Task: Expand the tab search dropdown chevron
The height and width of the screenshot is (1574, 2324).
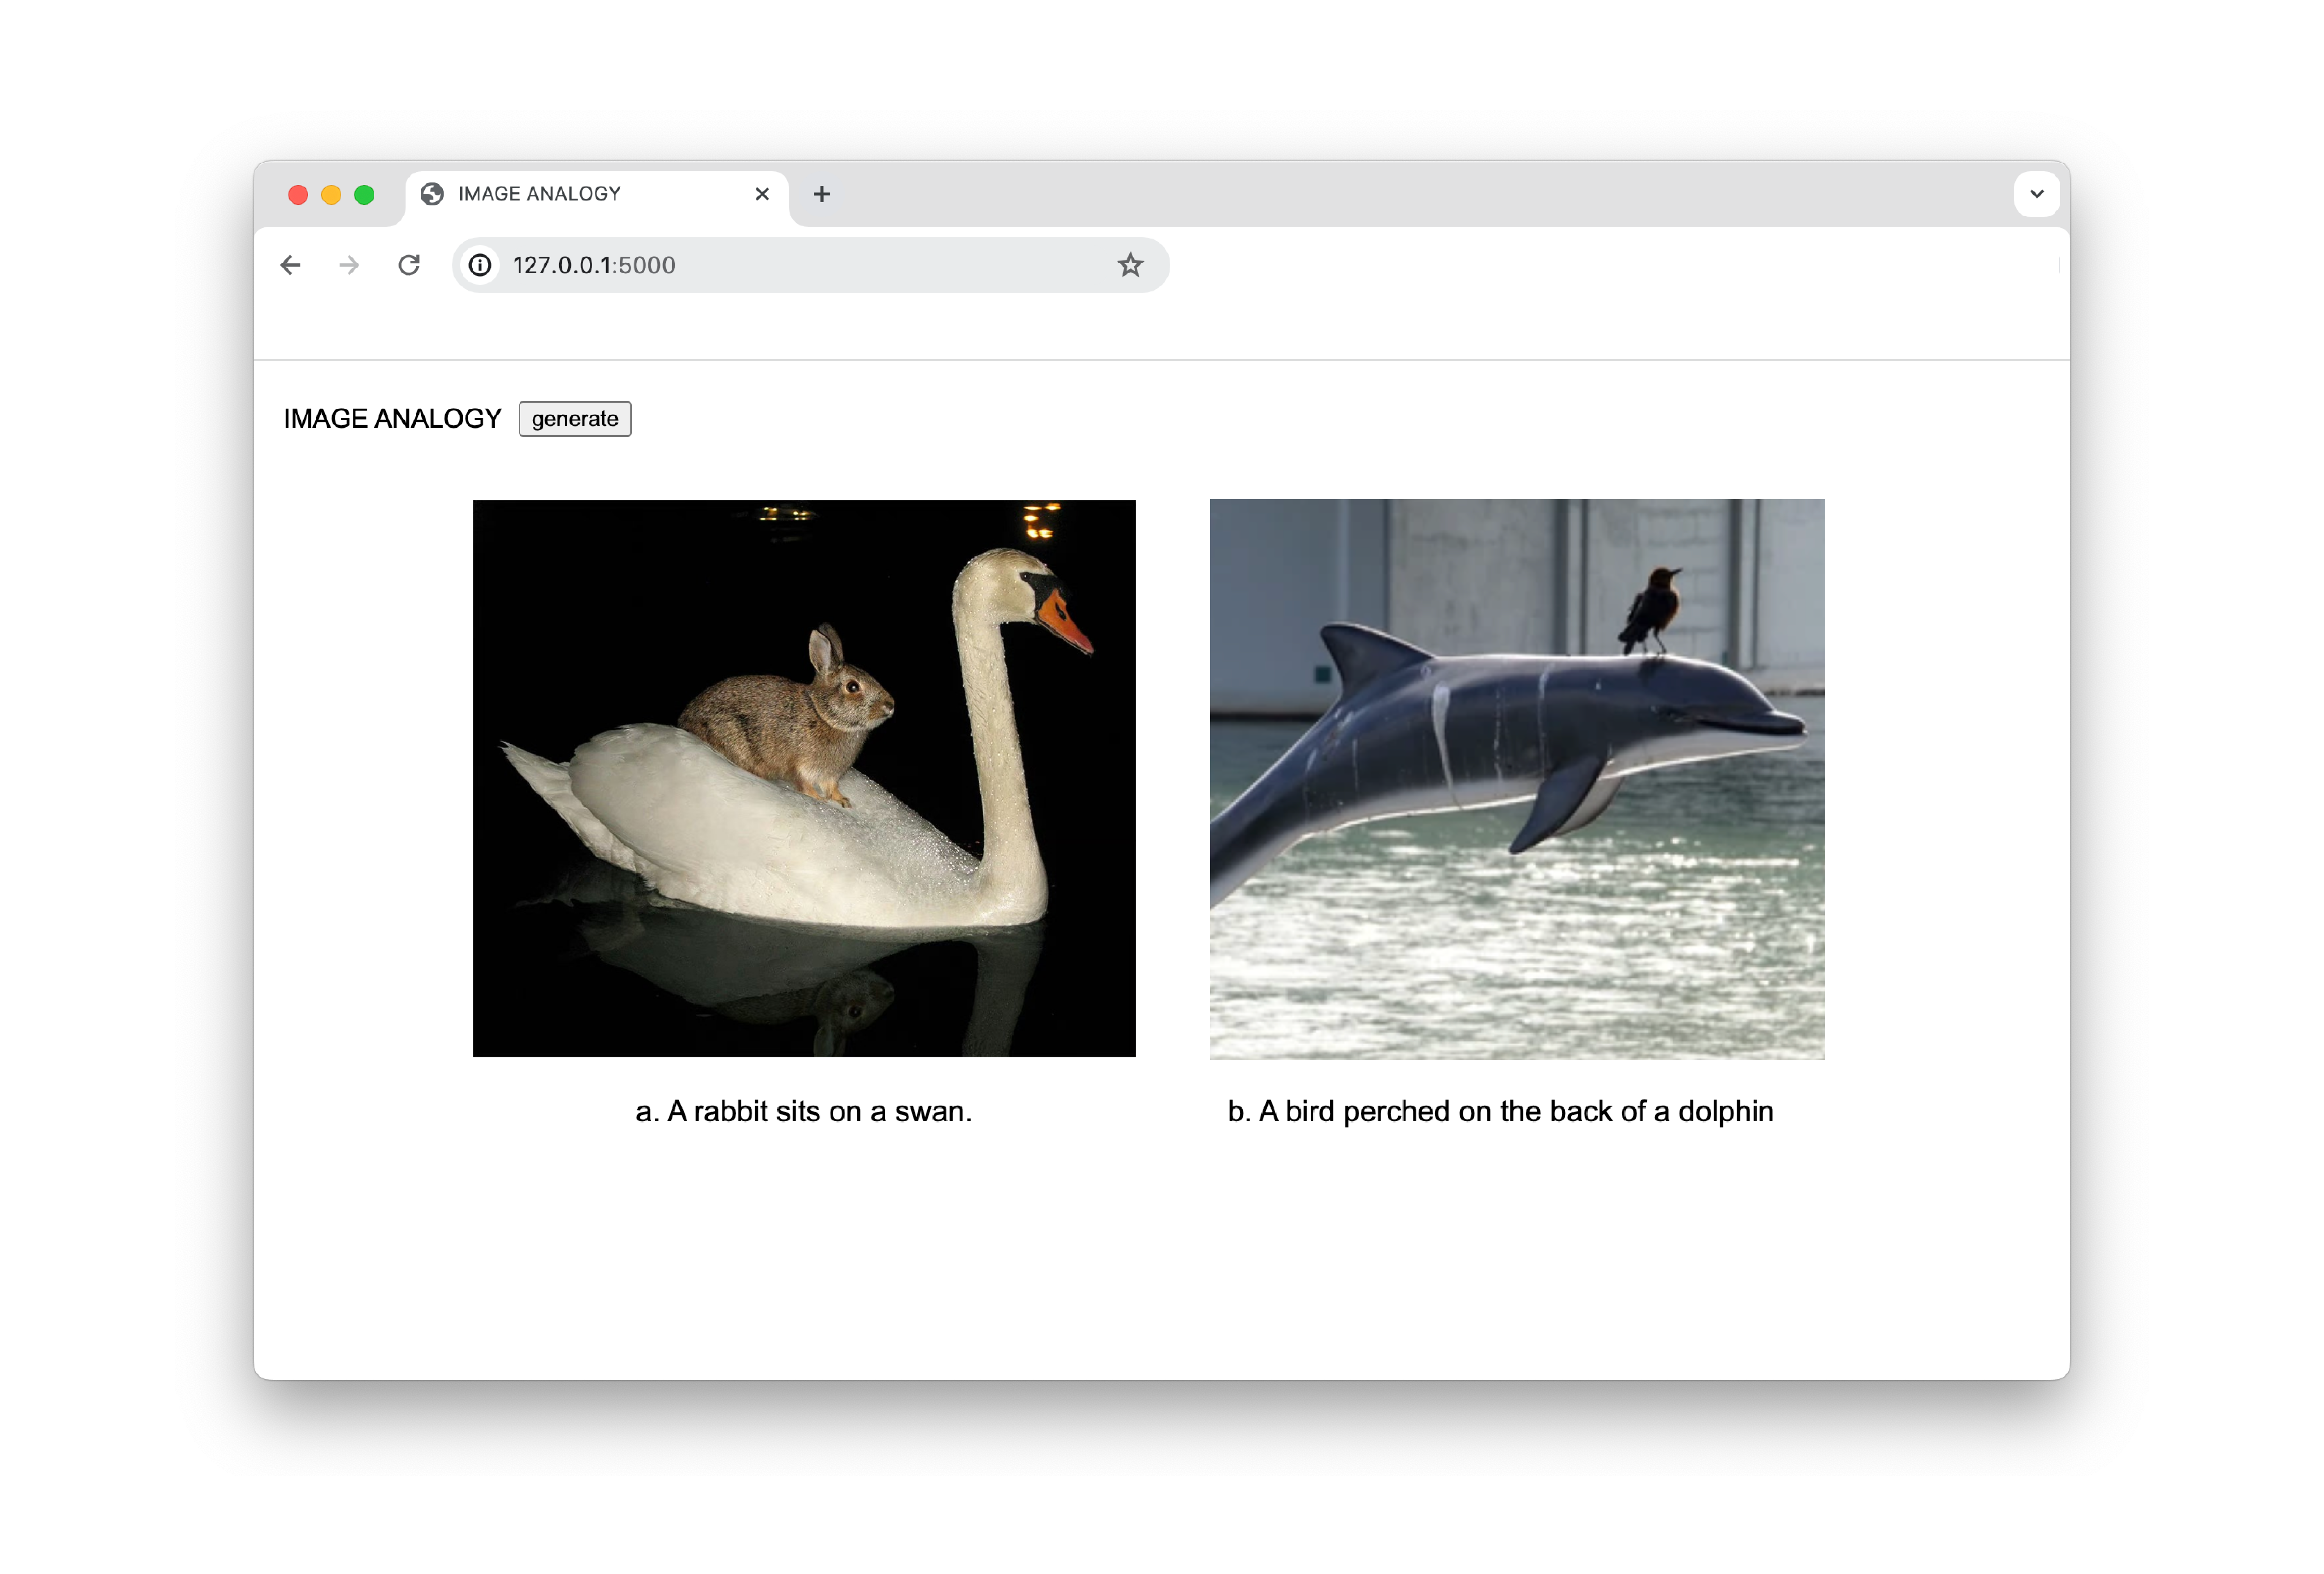Action: (x=2036, y=194)
